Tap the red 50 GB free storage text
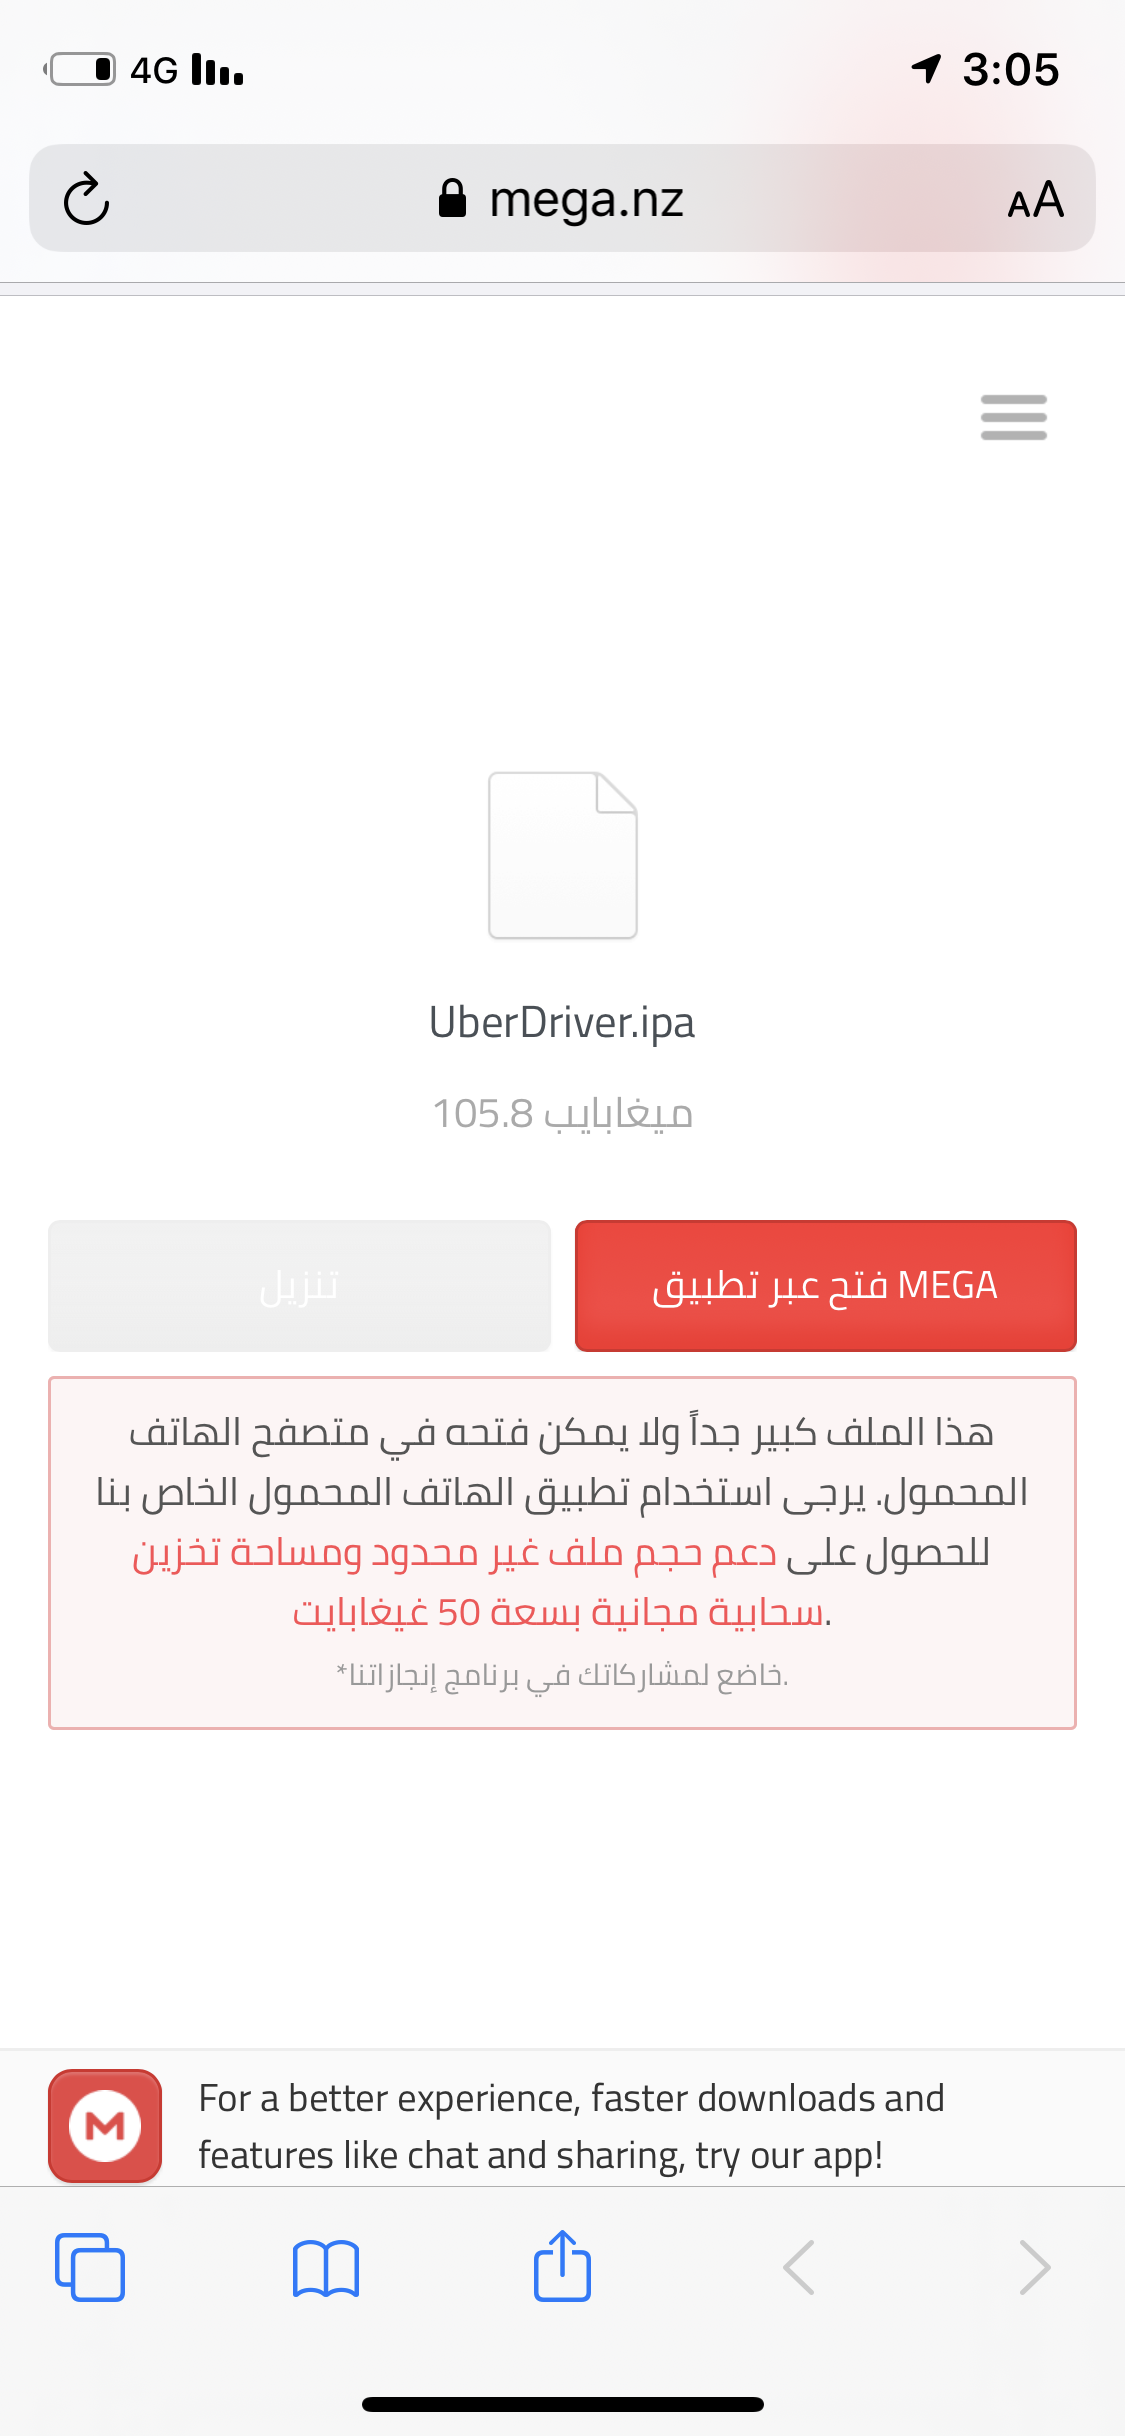Image resolution: width=1125 pixels, height=2436 pixels. [558, 1612]
